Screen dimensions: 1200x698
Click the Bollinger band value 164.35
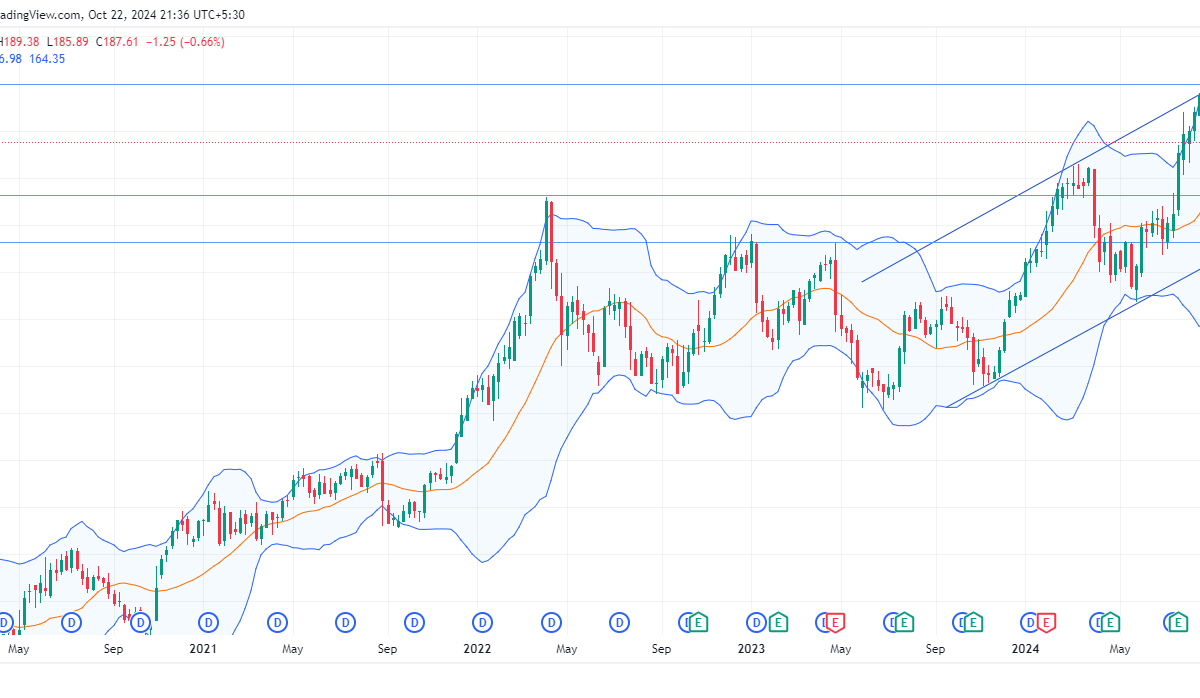coord(46,59)
